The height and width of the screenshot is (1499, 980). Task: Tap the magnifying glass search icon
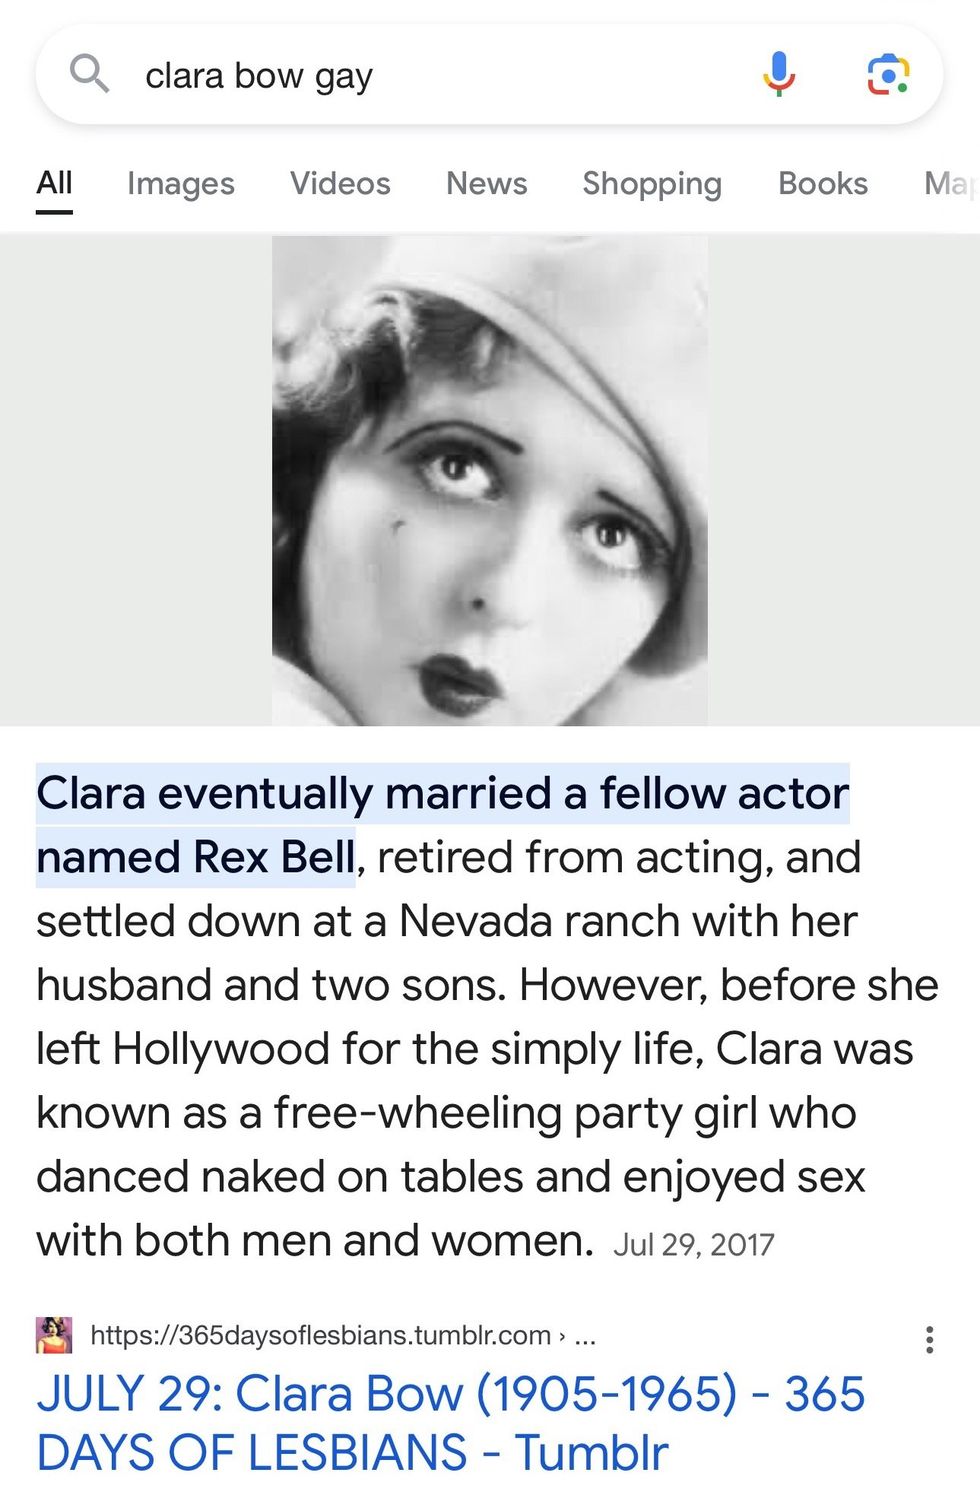89,74
